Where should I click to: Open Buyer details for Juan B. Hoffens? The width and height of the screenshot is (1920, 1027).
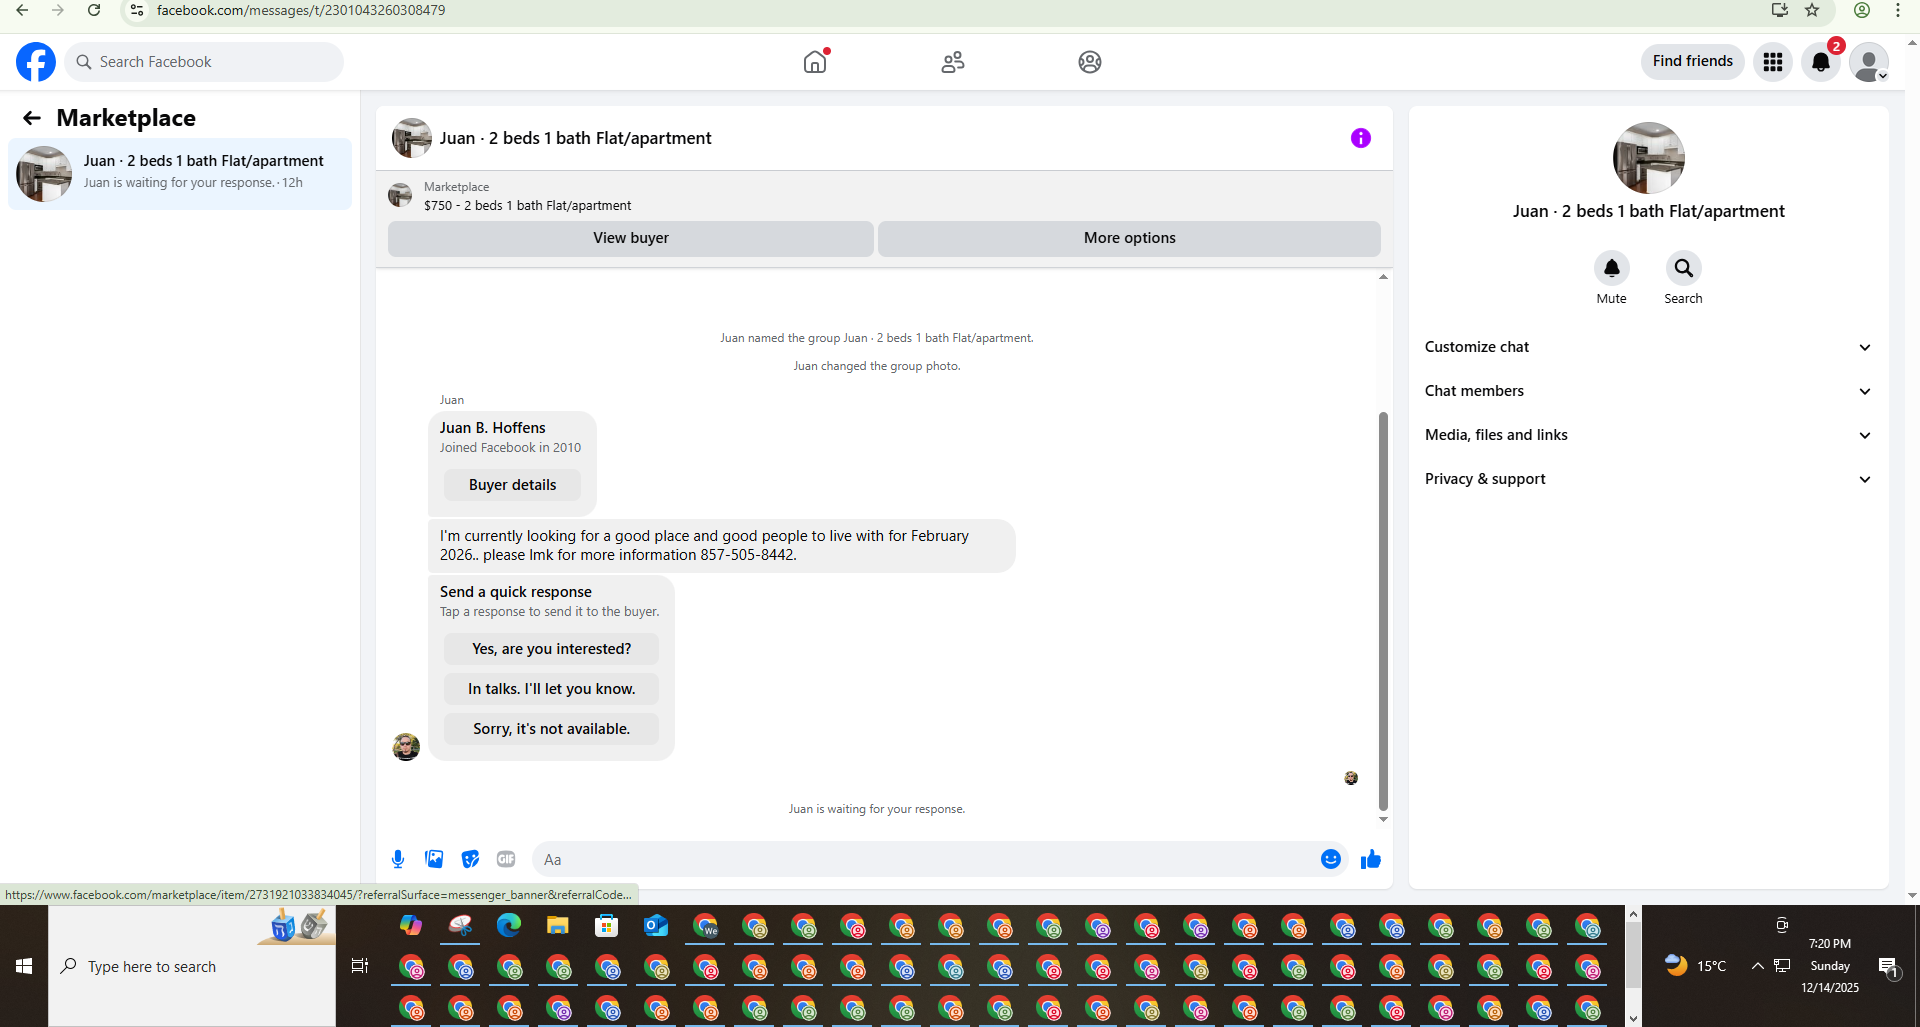coord(512,485)
